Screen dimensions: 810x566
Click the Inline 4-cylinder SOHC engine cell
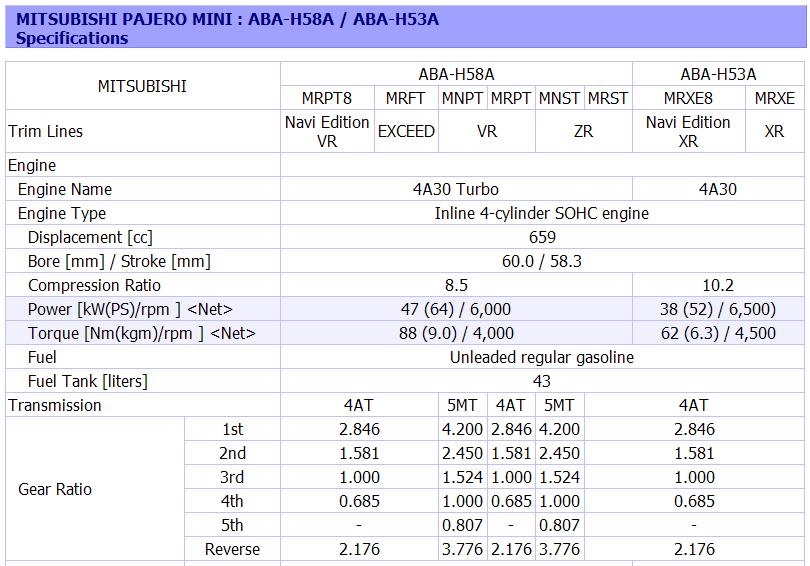[541, 213]
